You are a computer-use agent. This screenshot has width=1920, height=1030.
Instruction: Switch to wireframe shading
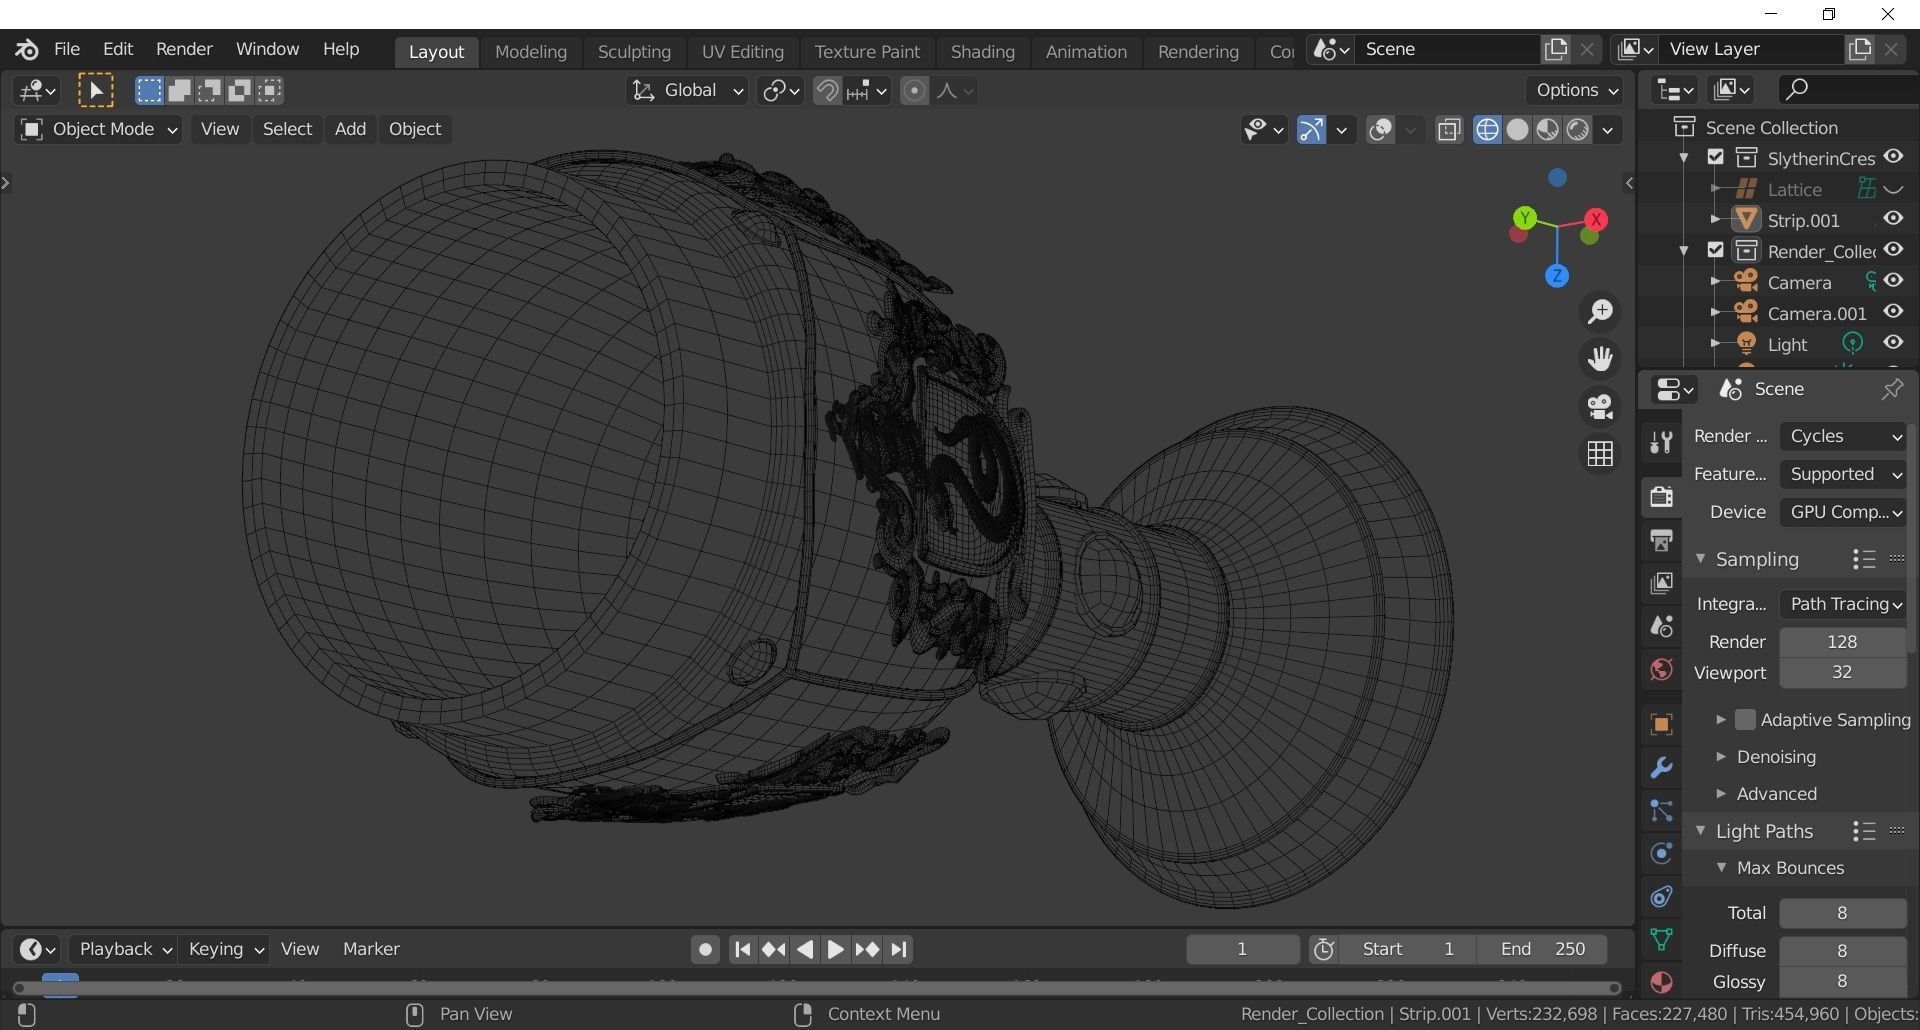coord(1487,130)
